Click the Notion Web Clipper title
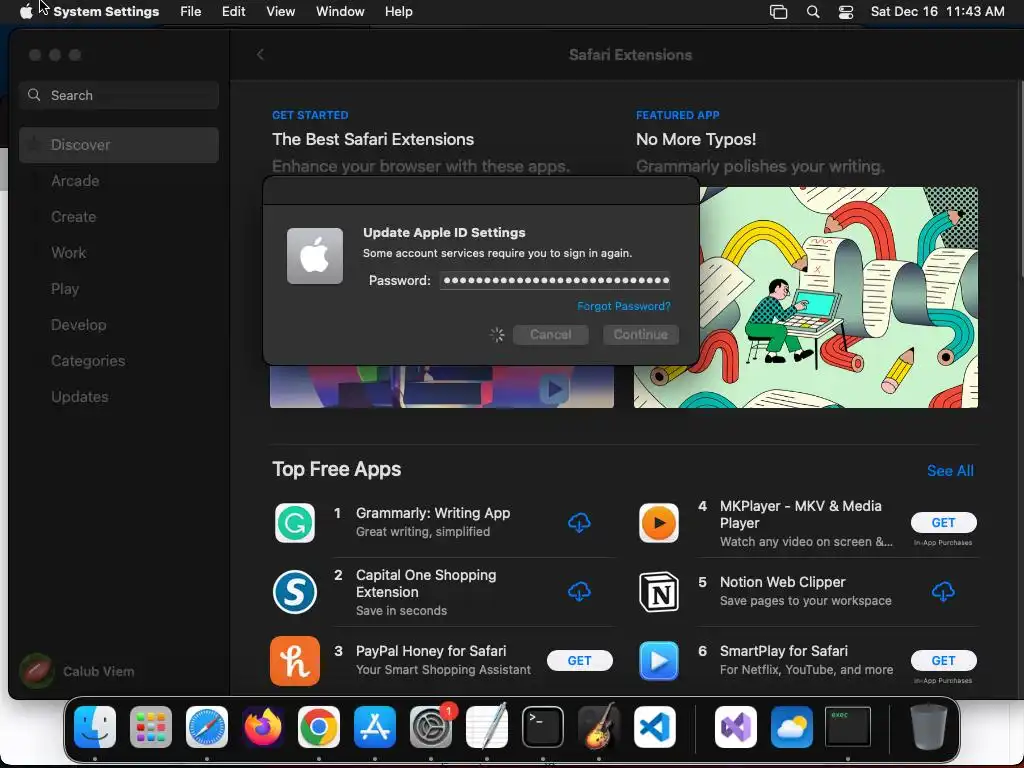1024x768 pixels. click(782, 582)
